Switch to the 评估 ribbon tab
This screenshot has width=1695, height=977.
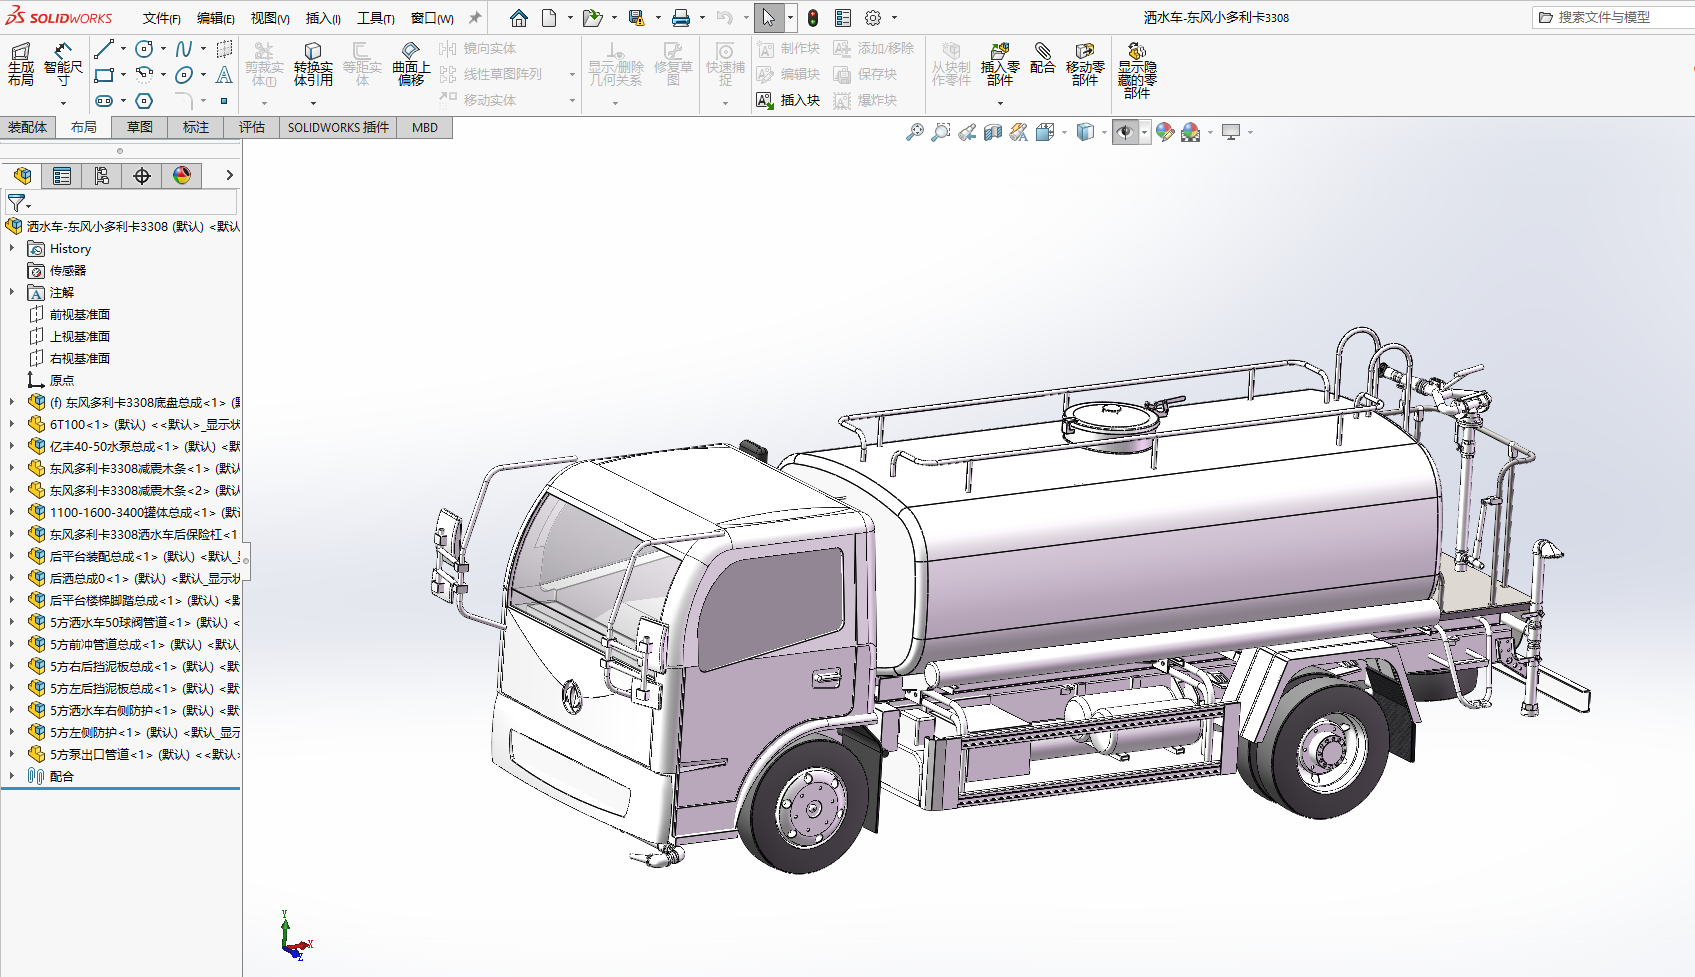(x=252, y=127)
